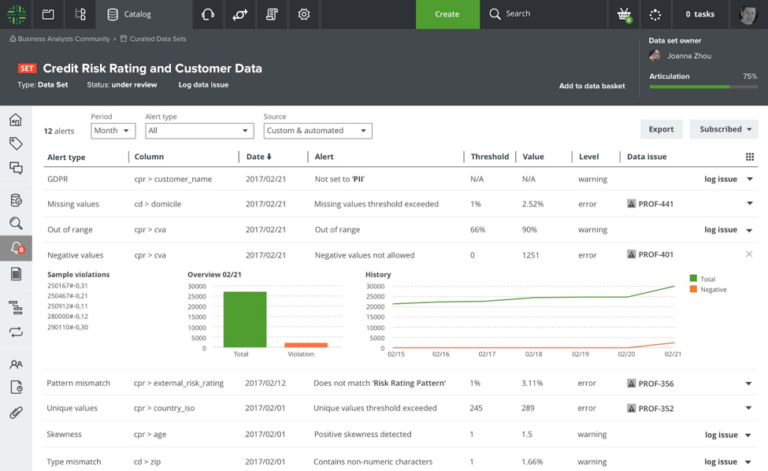Image resolution: width=768 pixels, height=471 pixels.
Task: Click the home icon in left sidebar
Action: (x=15, y=120)
